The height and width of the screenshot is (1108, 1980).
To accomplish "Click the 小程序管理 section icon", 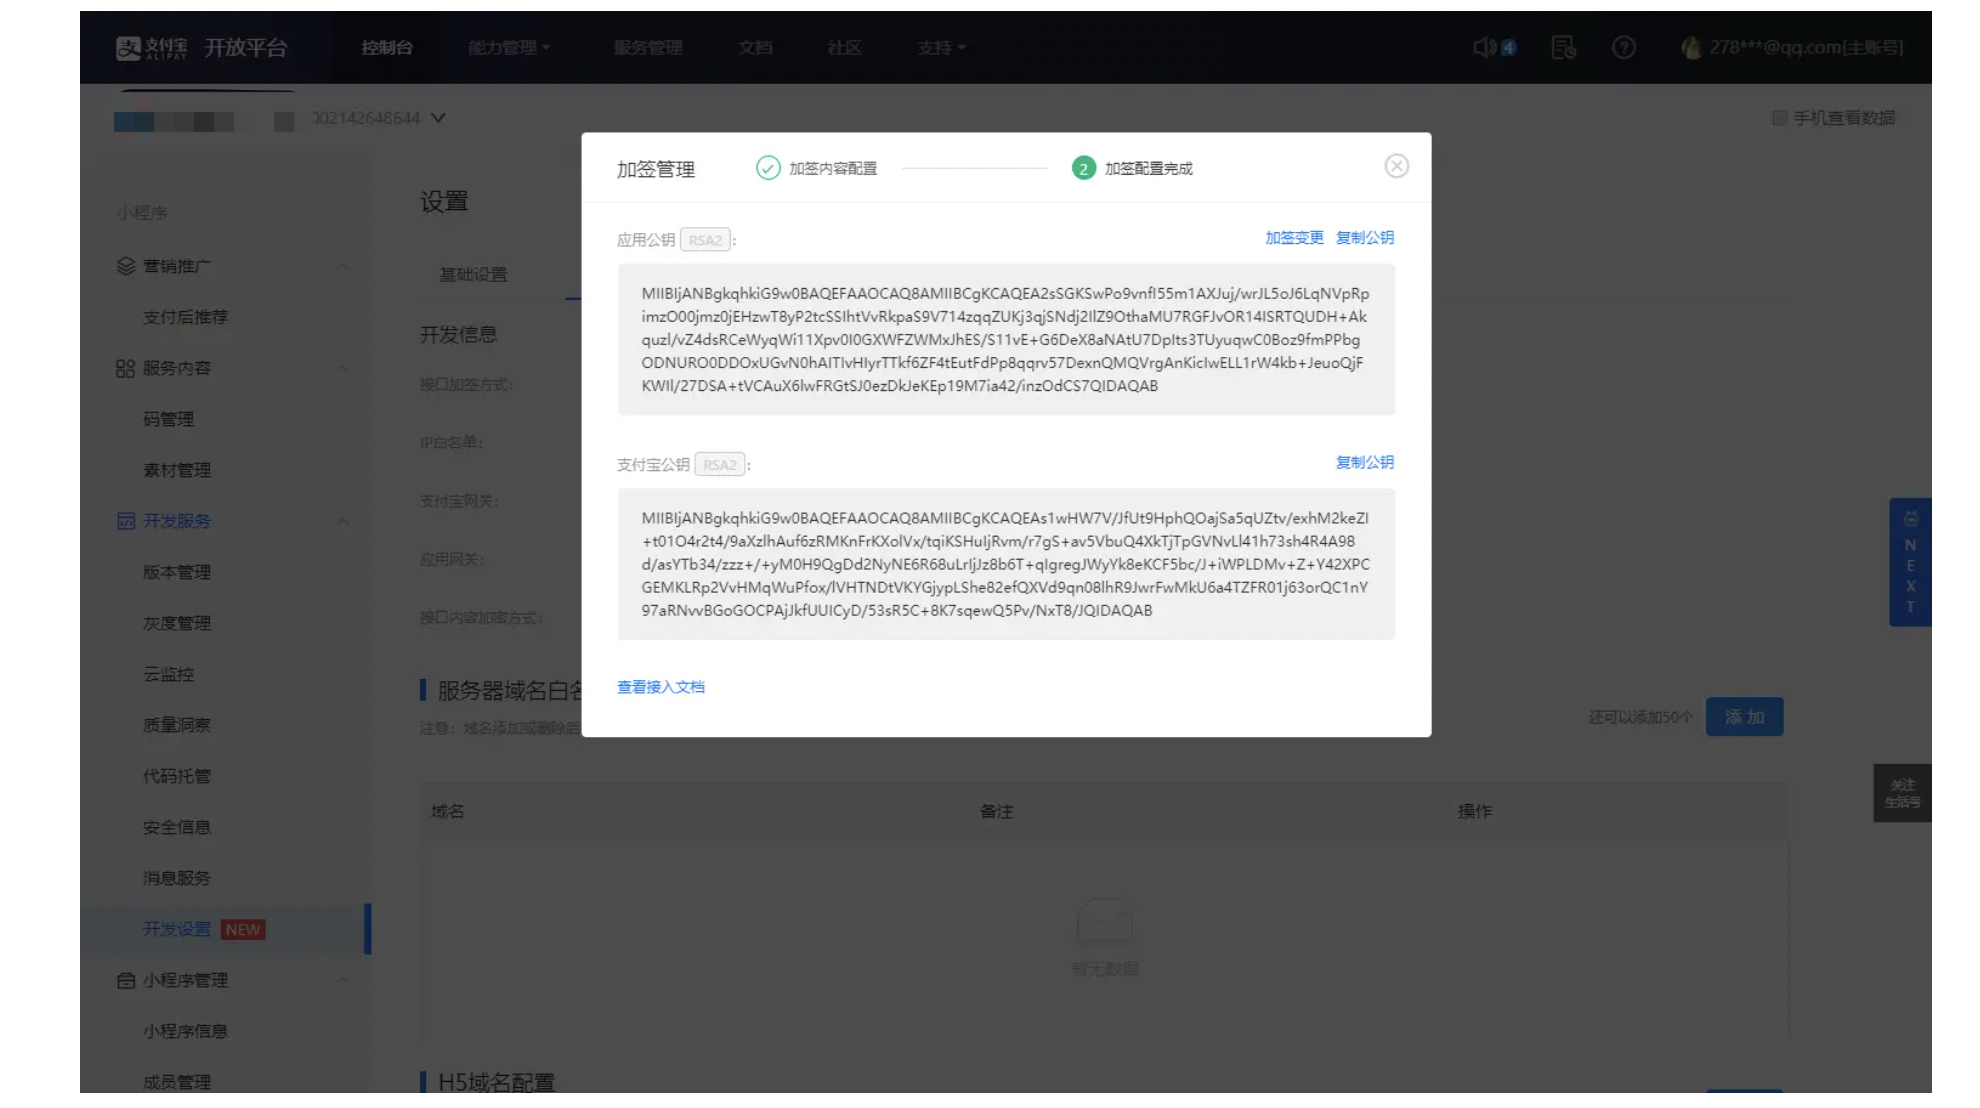I will pyautogui.click(x=126, y=981).
